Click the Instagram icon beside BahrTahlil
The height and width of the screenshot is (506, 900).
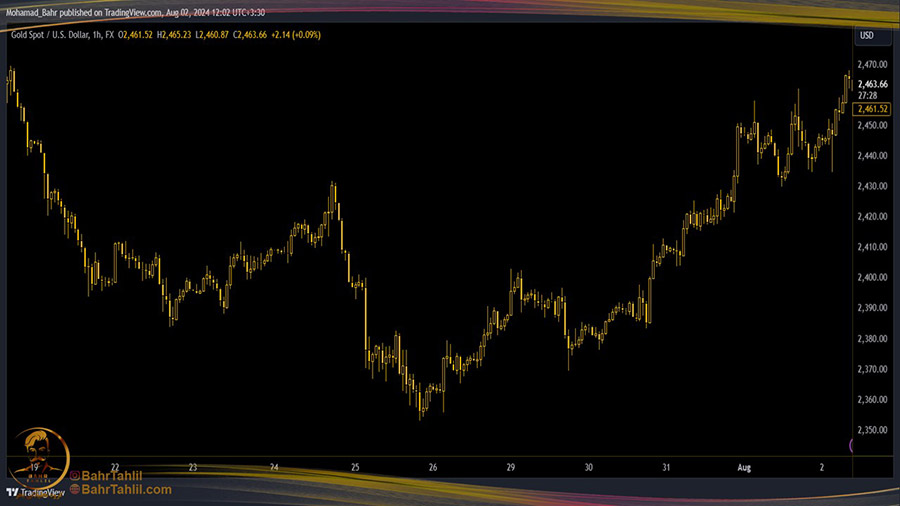[74, 475]
